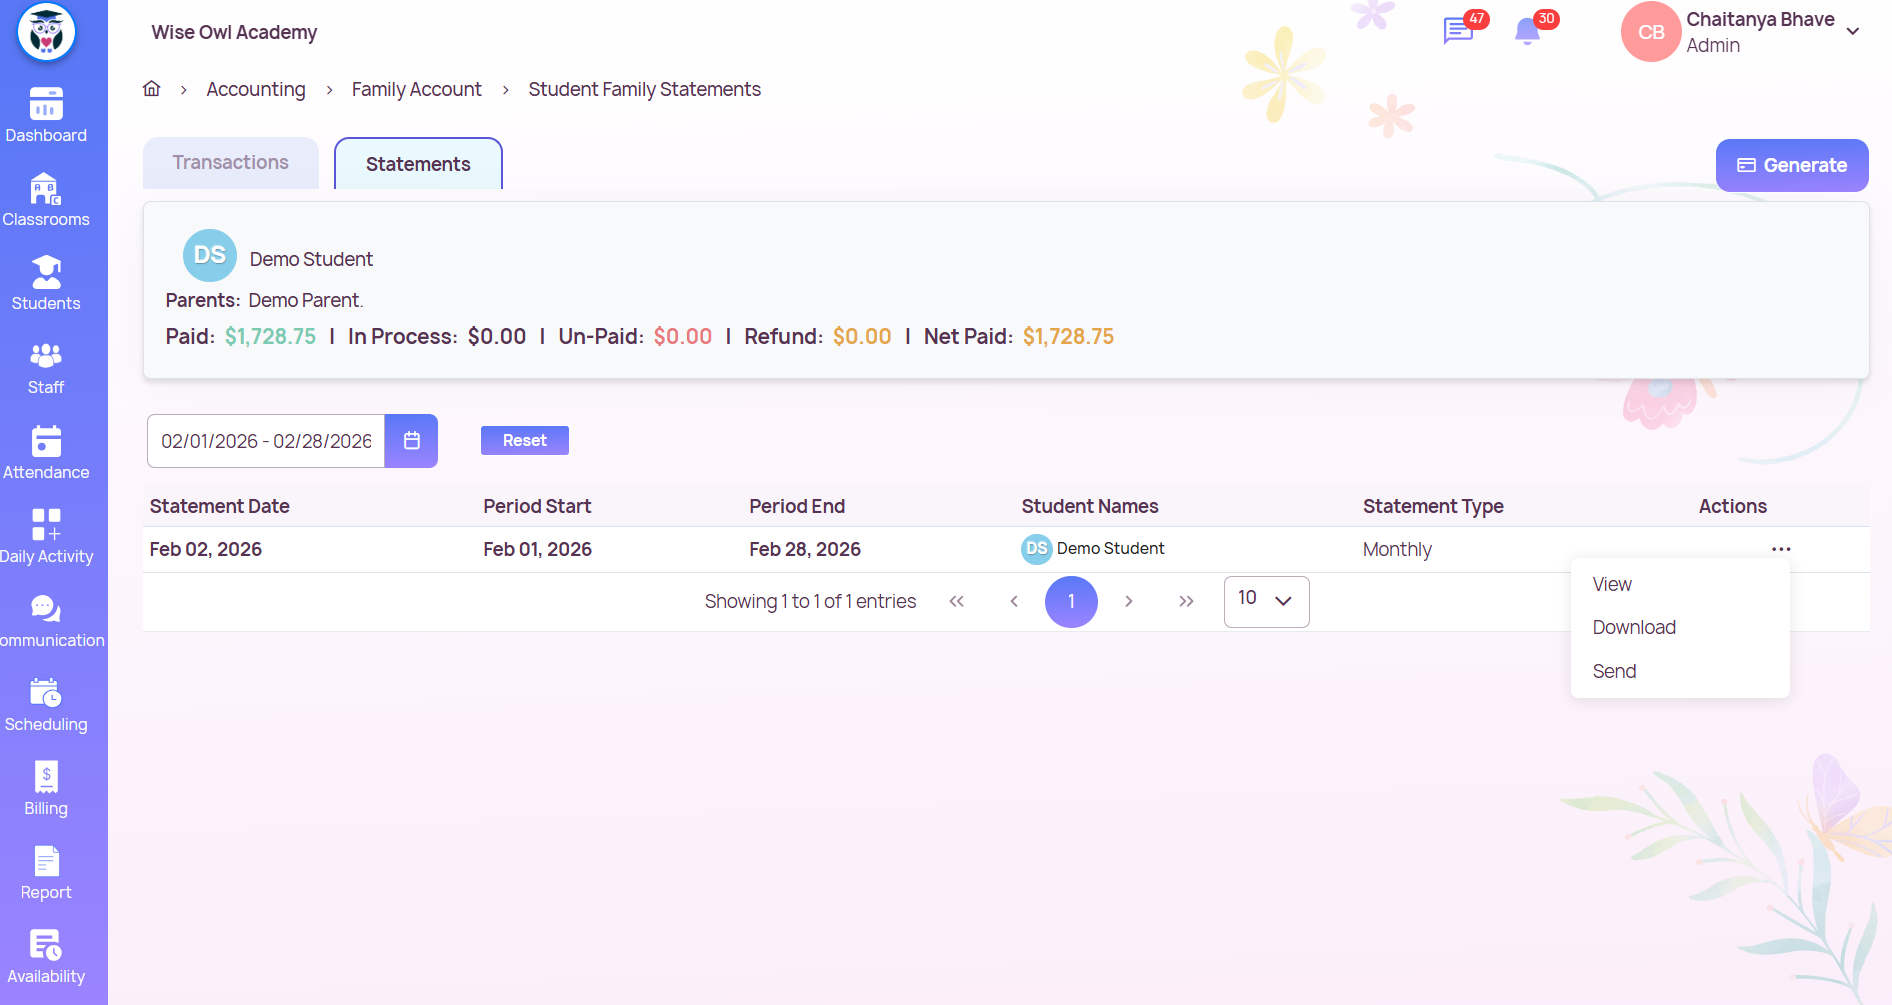
Task: Switch to the Transactions tab
Action: point(230,163)
